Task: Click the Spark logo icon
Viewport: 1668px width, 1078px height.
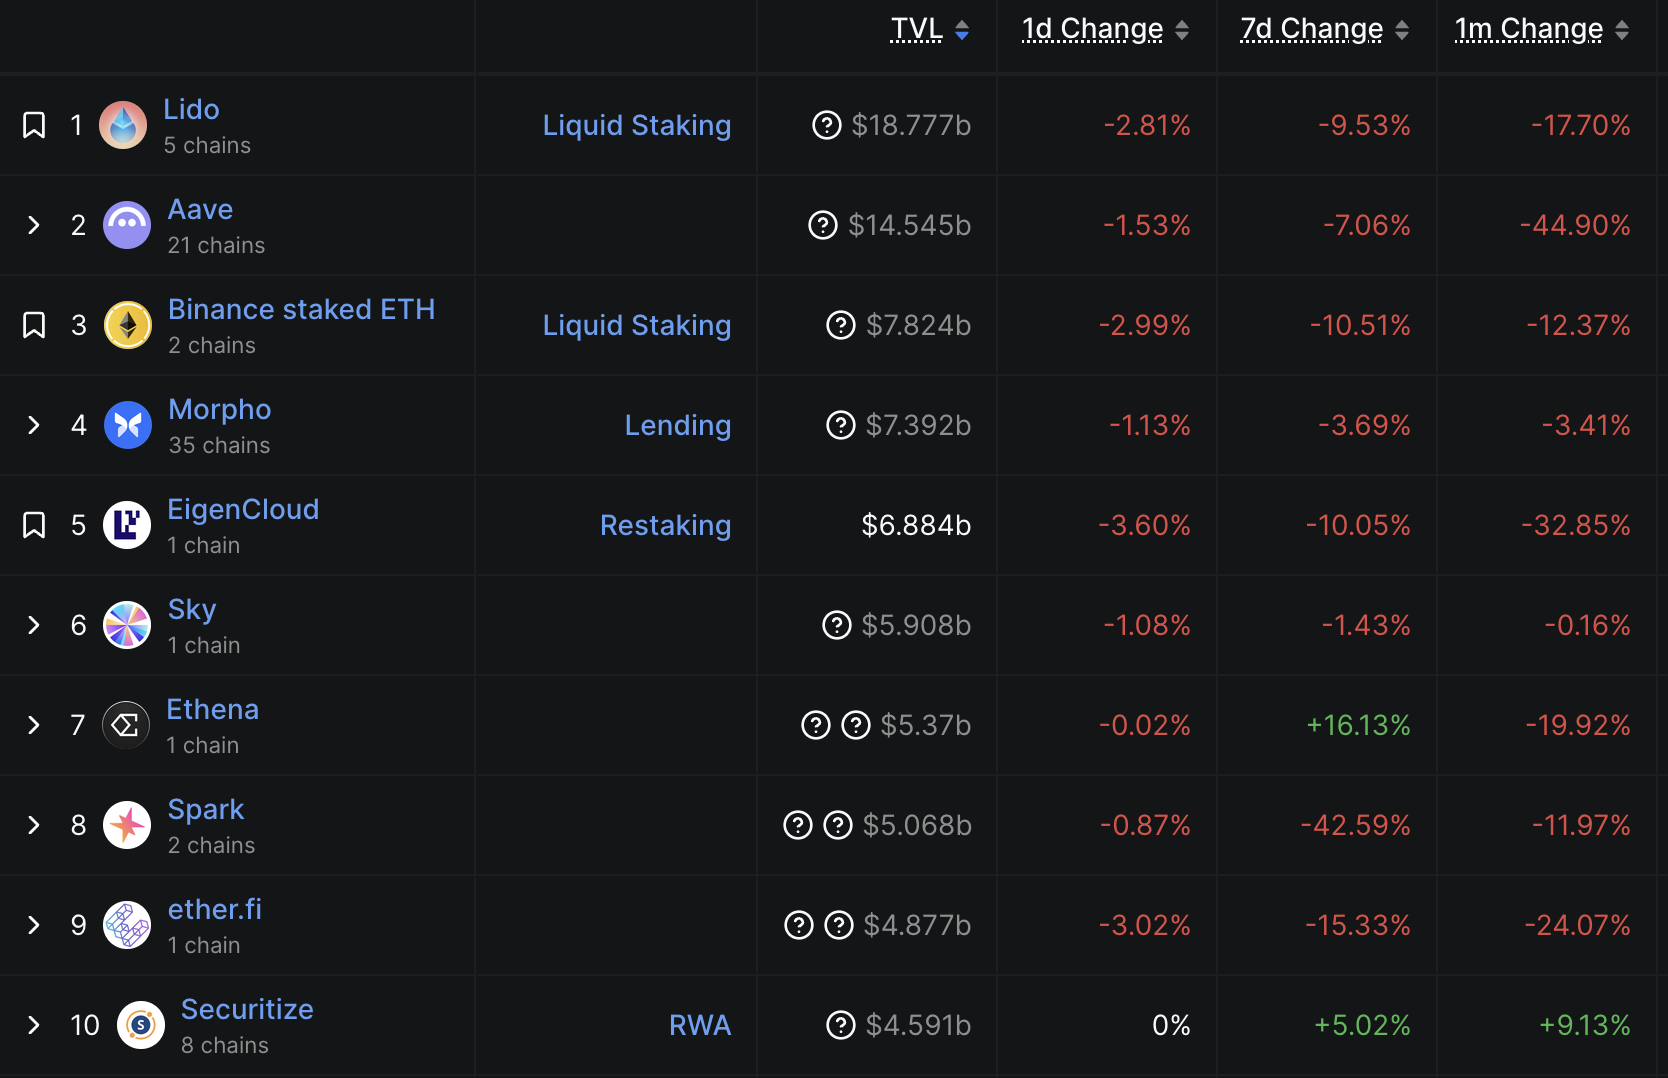Action: (x=127, y=825)
